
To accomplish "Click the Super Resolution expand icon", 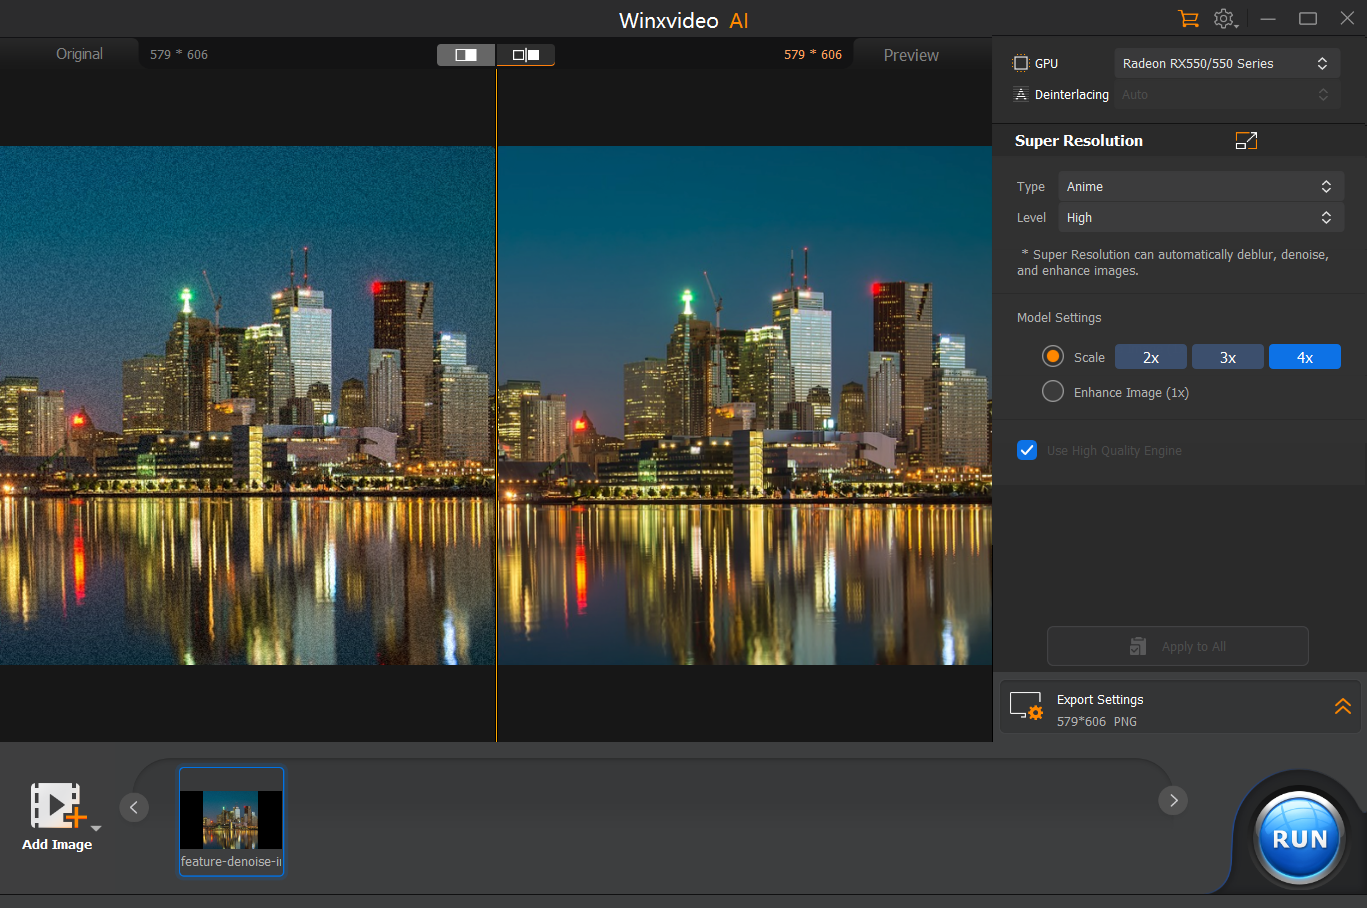I will [x=1246, y=141].
